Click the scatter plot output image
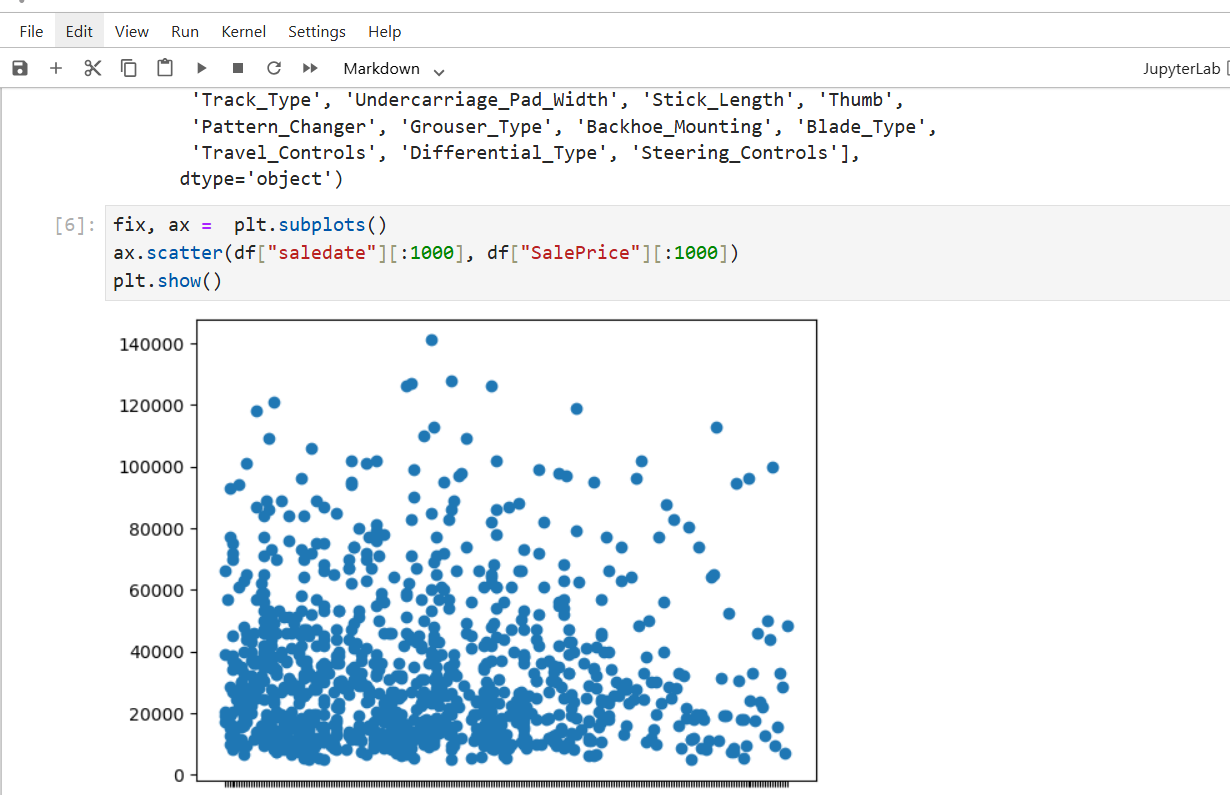Image resolution: width=1230 pixels, height=795 pixels. coord(506,550)
